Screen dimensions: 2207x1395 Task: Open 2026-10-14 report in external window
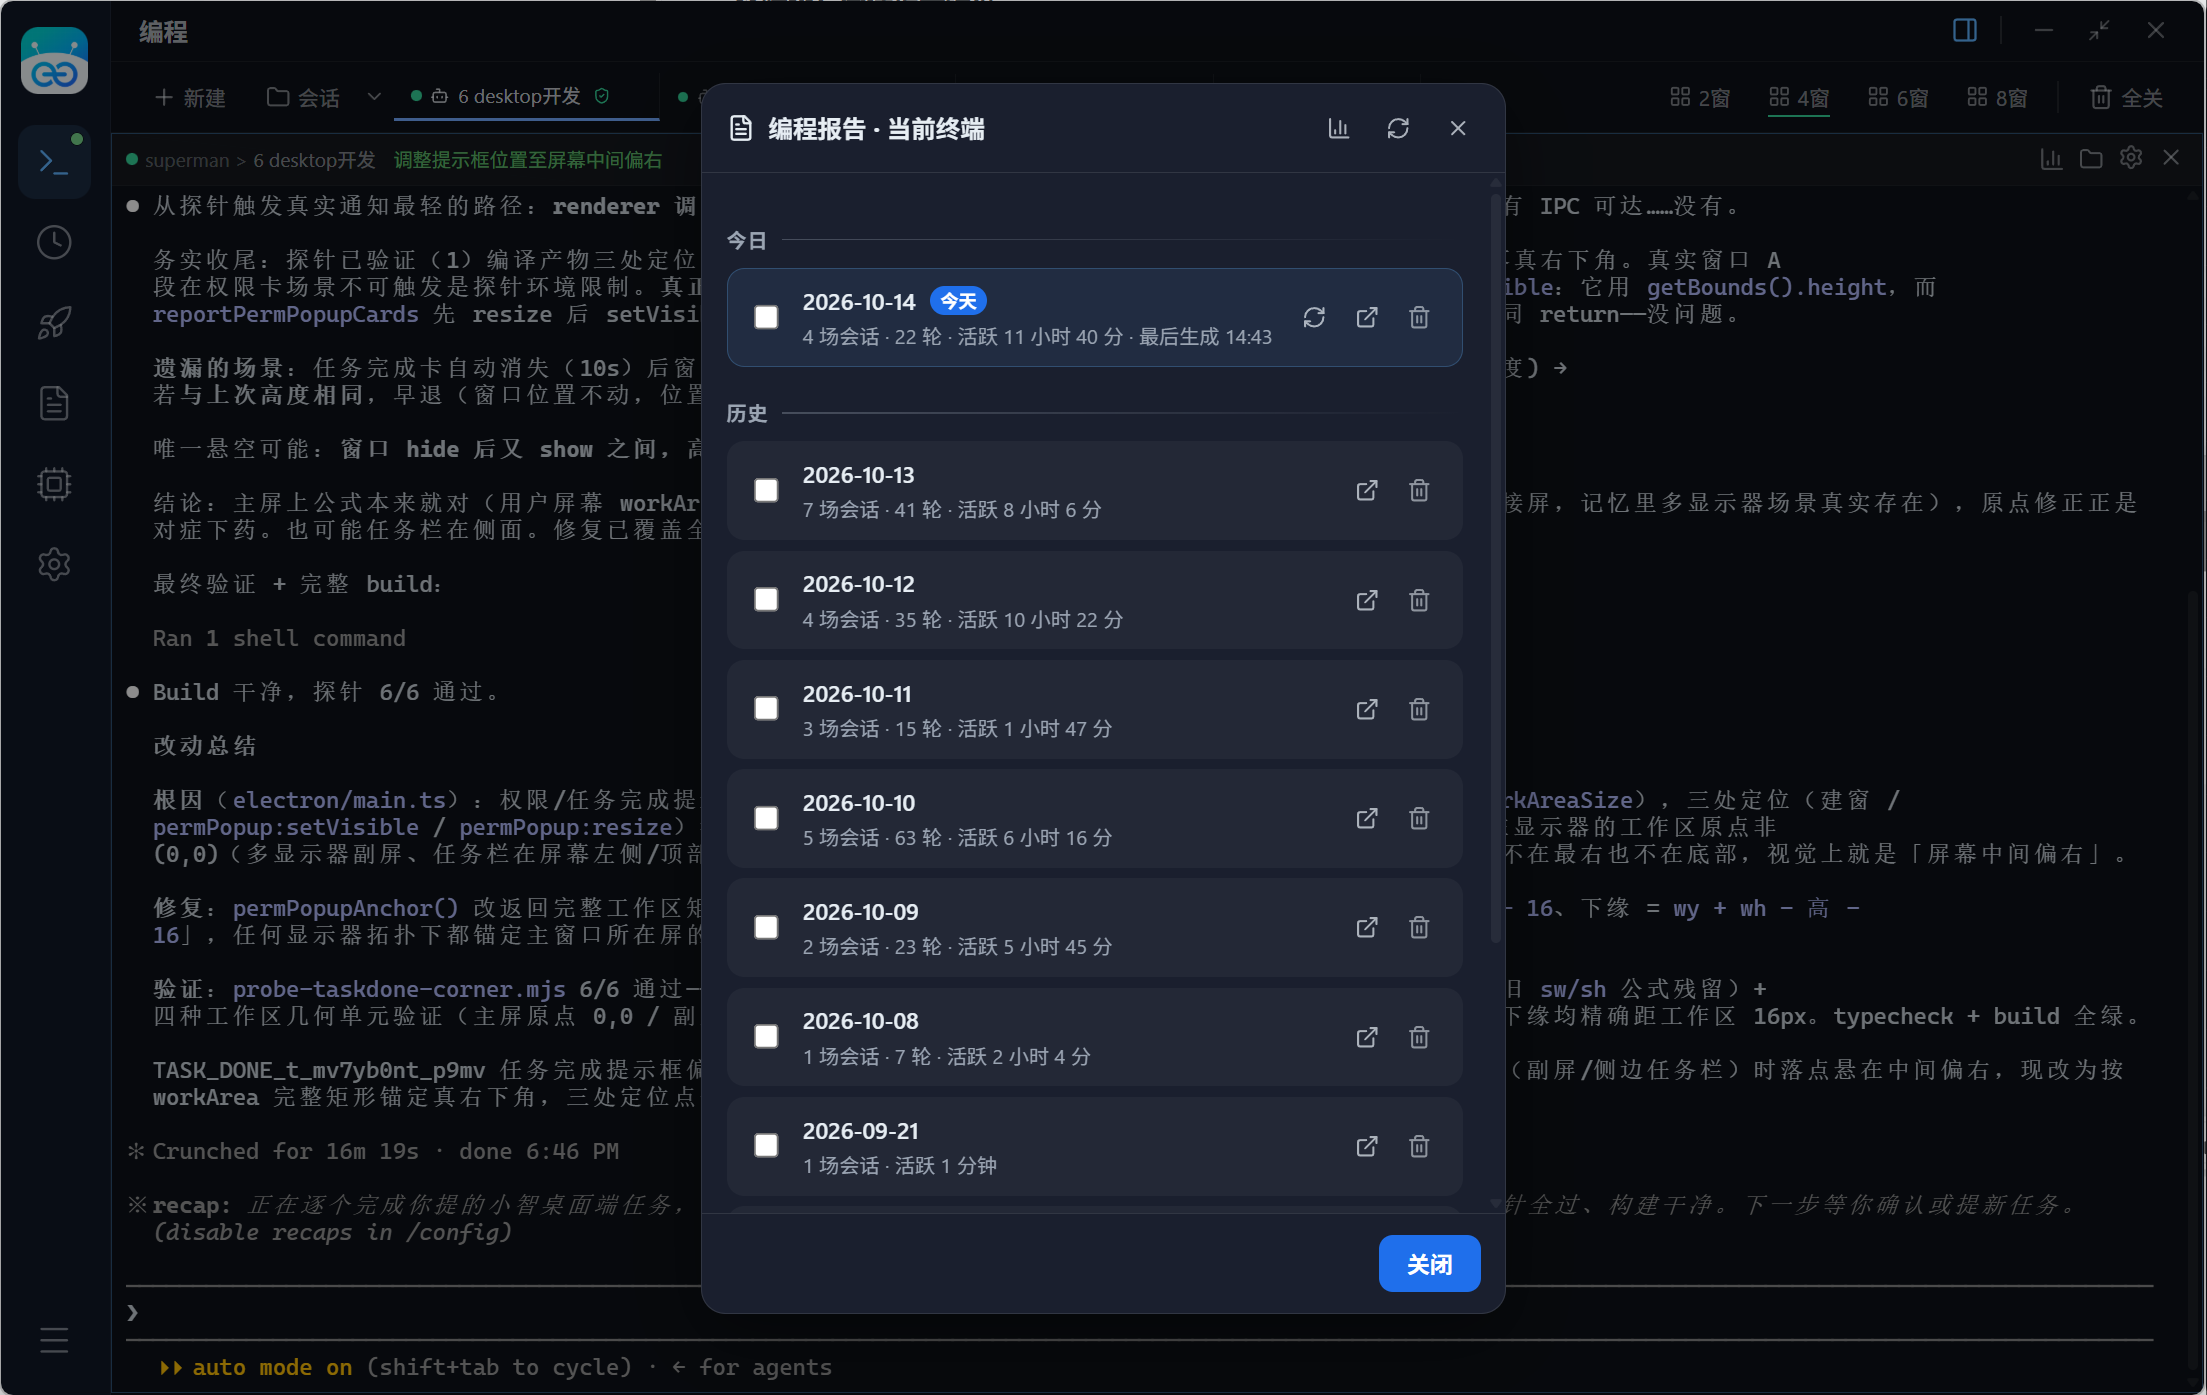pyautogui.click(x=1367, y=317)
